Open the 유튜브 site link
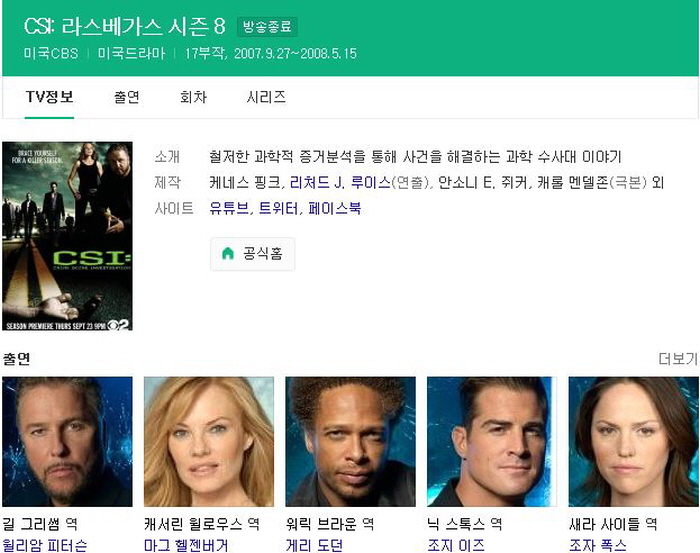 click(229, 208)
